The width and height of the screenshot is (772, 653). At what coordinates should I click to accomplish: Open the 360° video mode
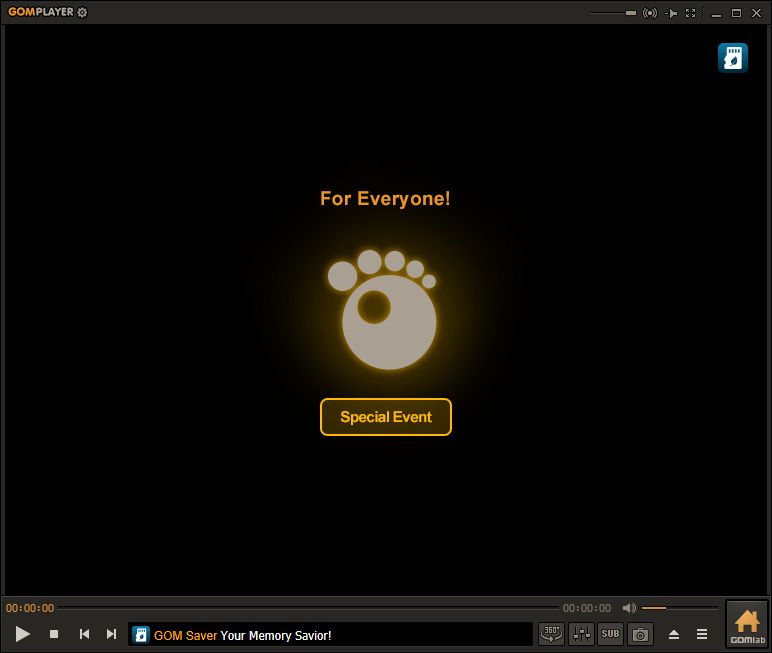551,634
